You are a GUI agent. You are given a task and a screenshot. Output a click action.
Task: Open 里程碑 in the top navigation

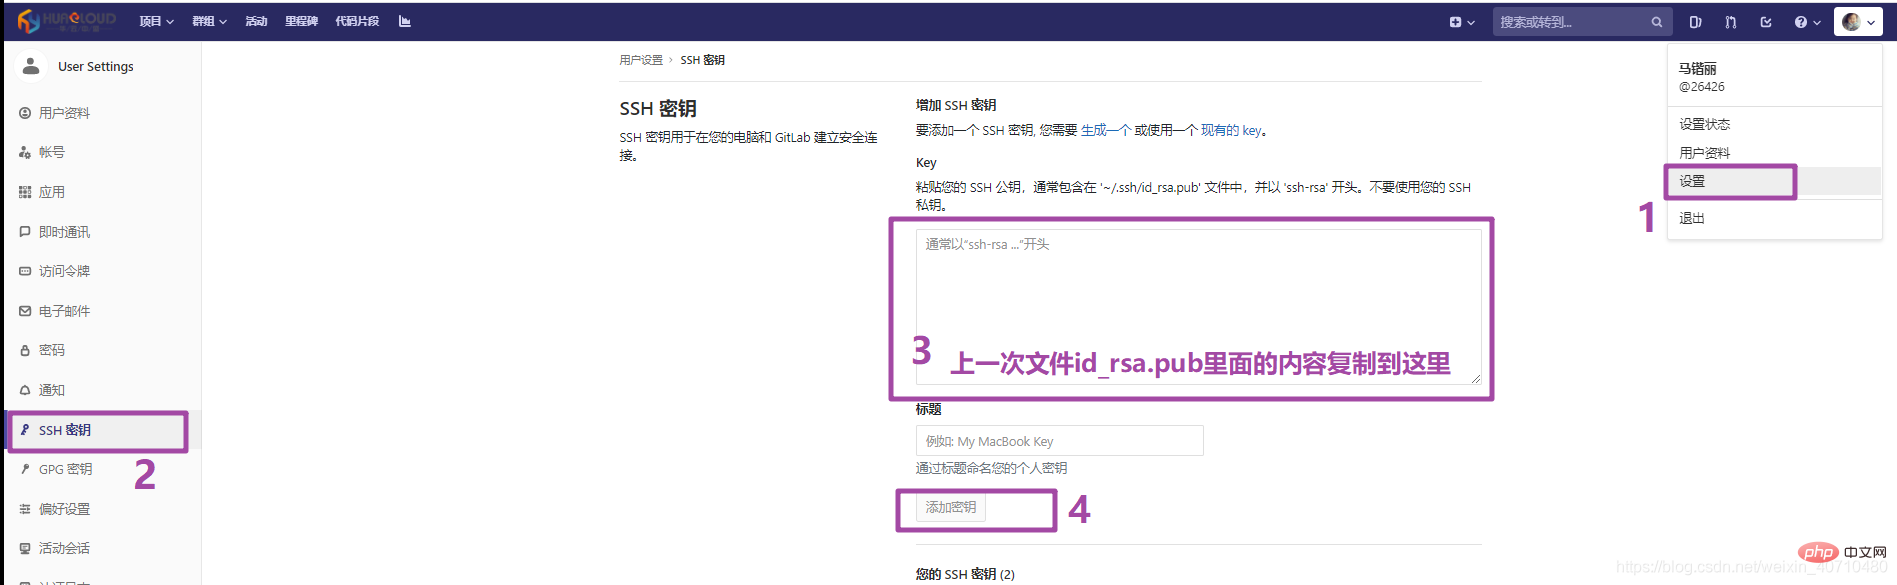tap(301, 21)
